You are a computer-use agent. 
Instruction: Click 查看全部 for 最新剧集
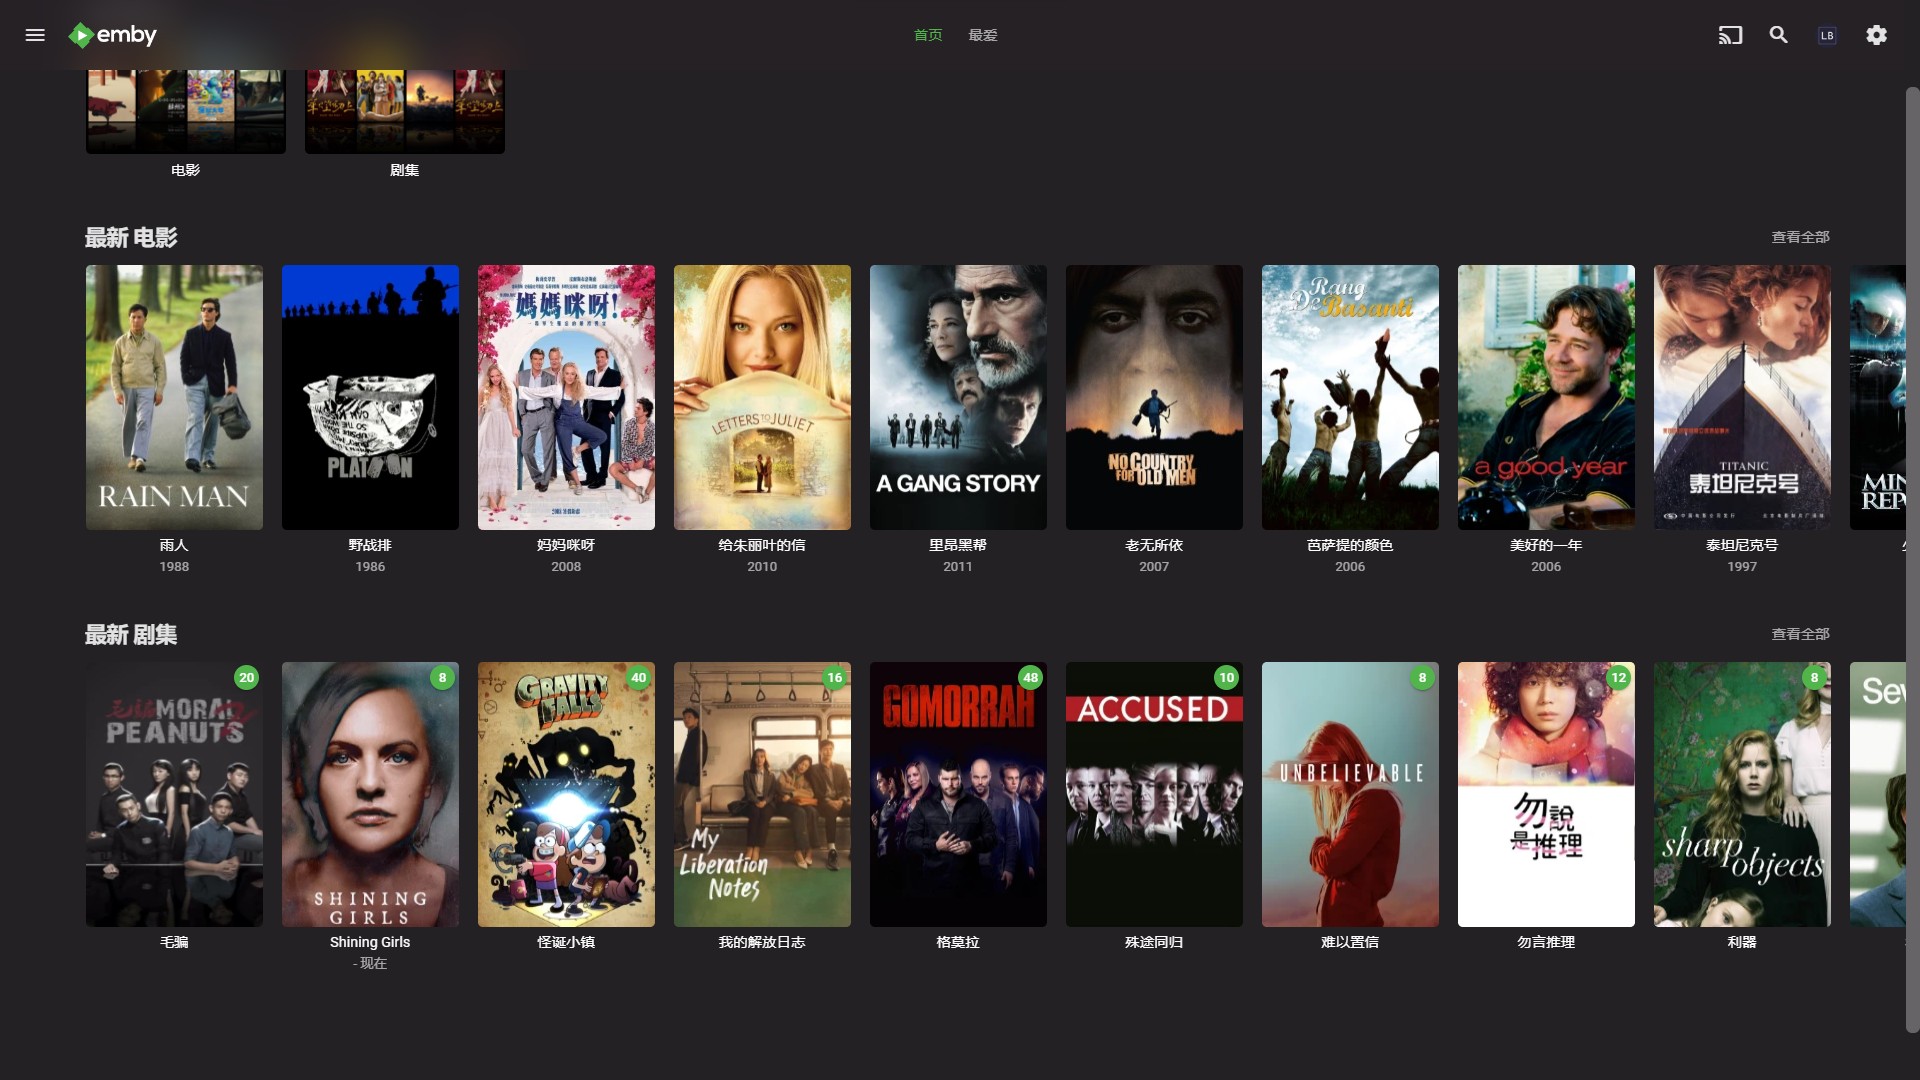pos(1800,634)
